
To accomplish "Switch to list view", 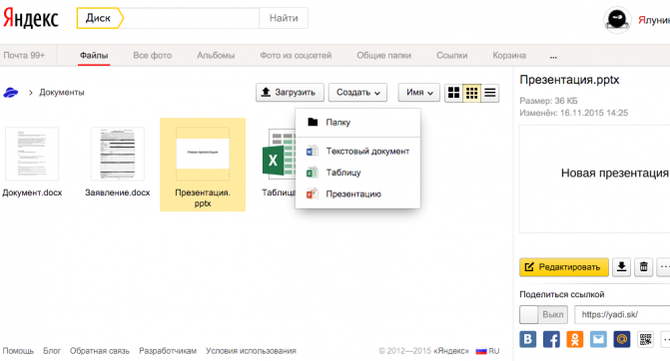I will tap(490, 93).
